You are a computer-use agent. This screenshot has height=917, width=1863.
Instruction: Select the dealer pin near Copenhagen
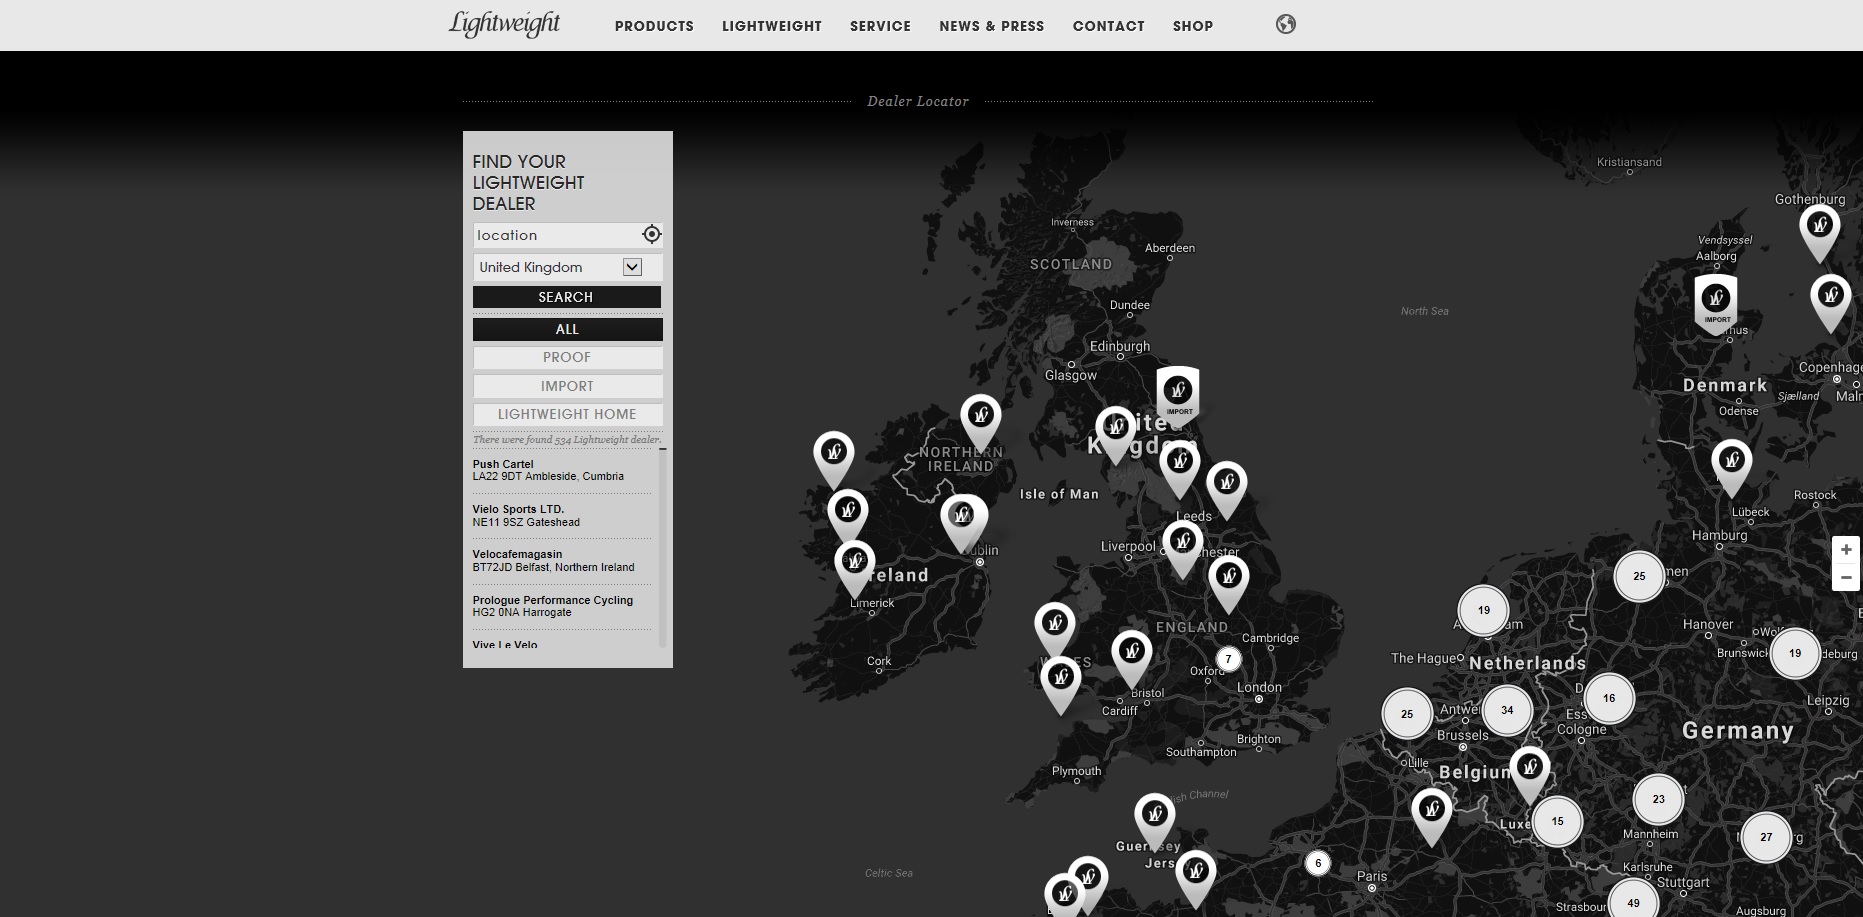click(x=1831, y=302)
